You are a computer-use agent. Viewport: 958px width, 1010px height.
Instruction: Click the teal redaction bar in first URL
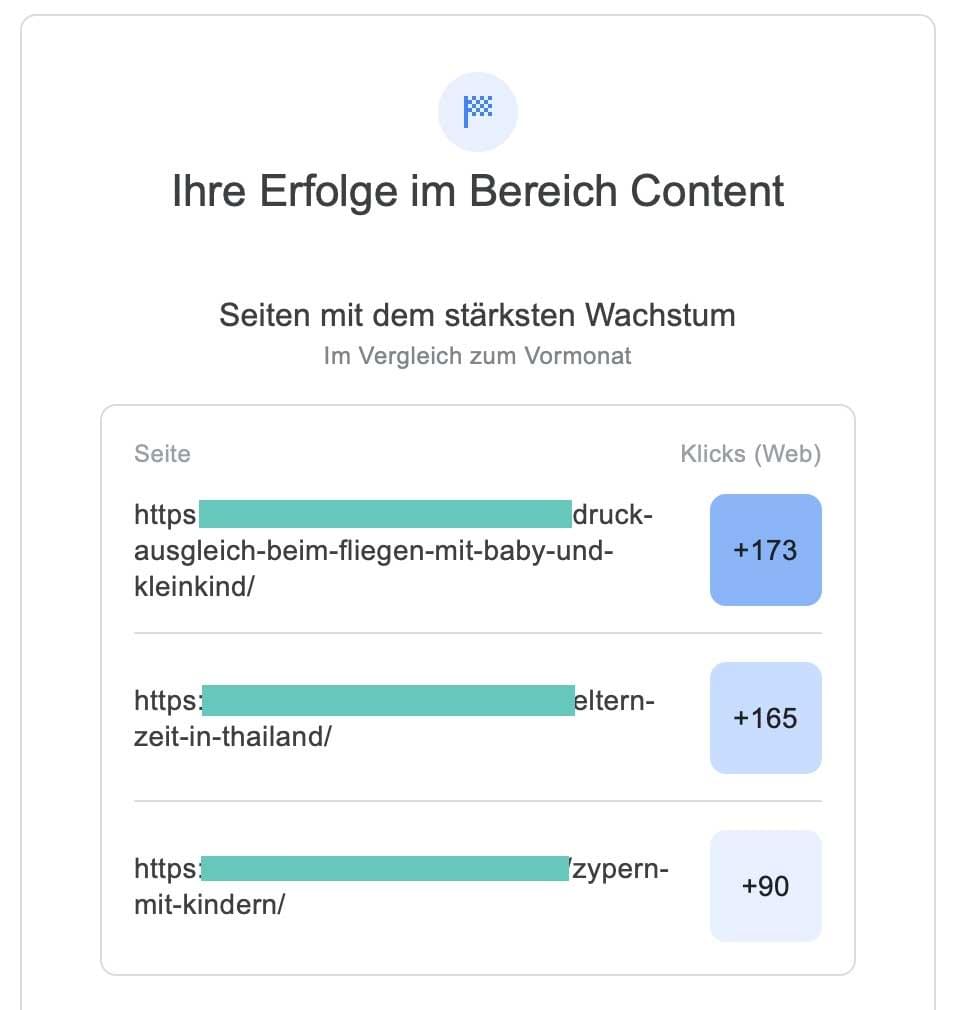385,514
